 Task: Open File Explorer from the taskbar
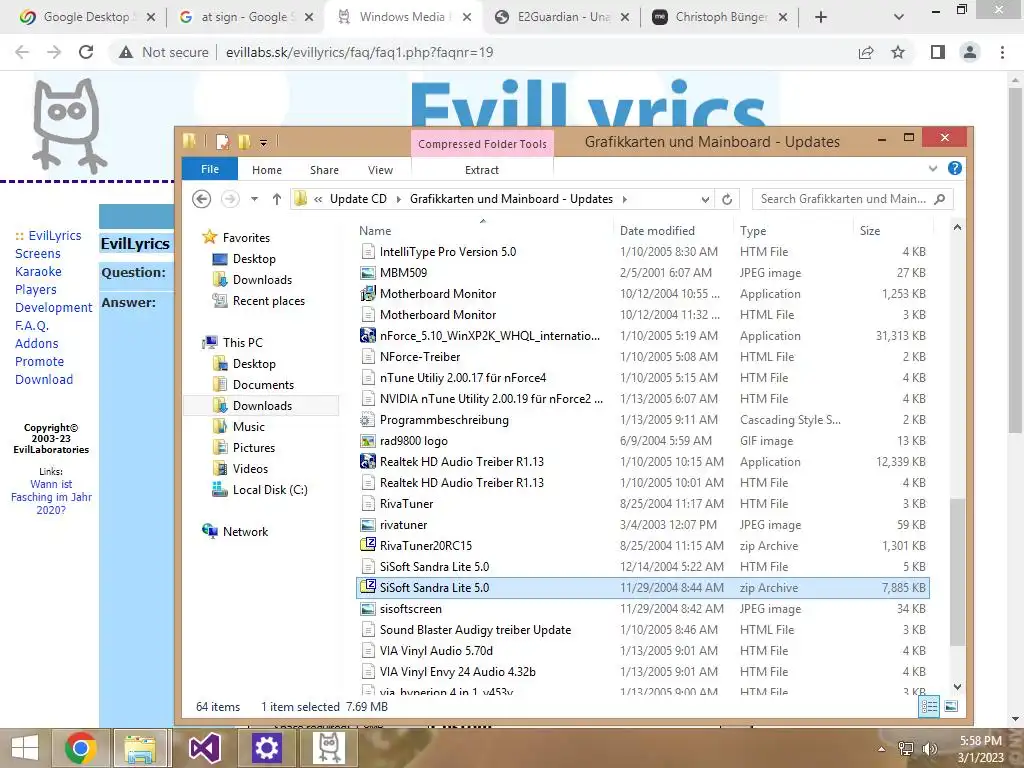click(x=140, y=748)
